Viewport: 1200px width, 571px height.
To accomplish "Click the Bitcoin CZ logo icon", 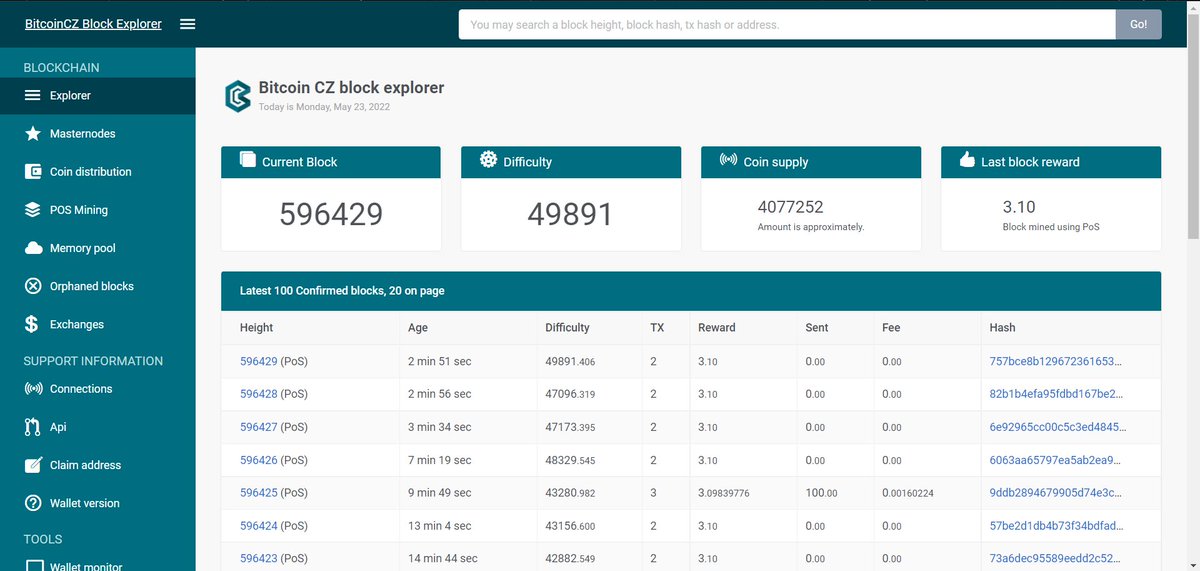I will coord(237,95).
